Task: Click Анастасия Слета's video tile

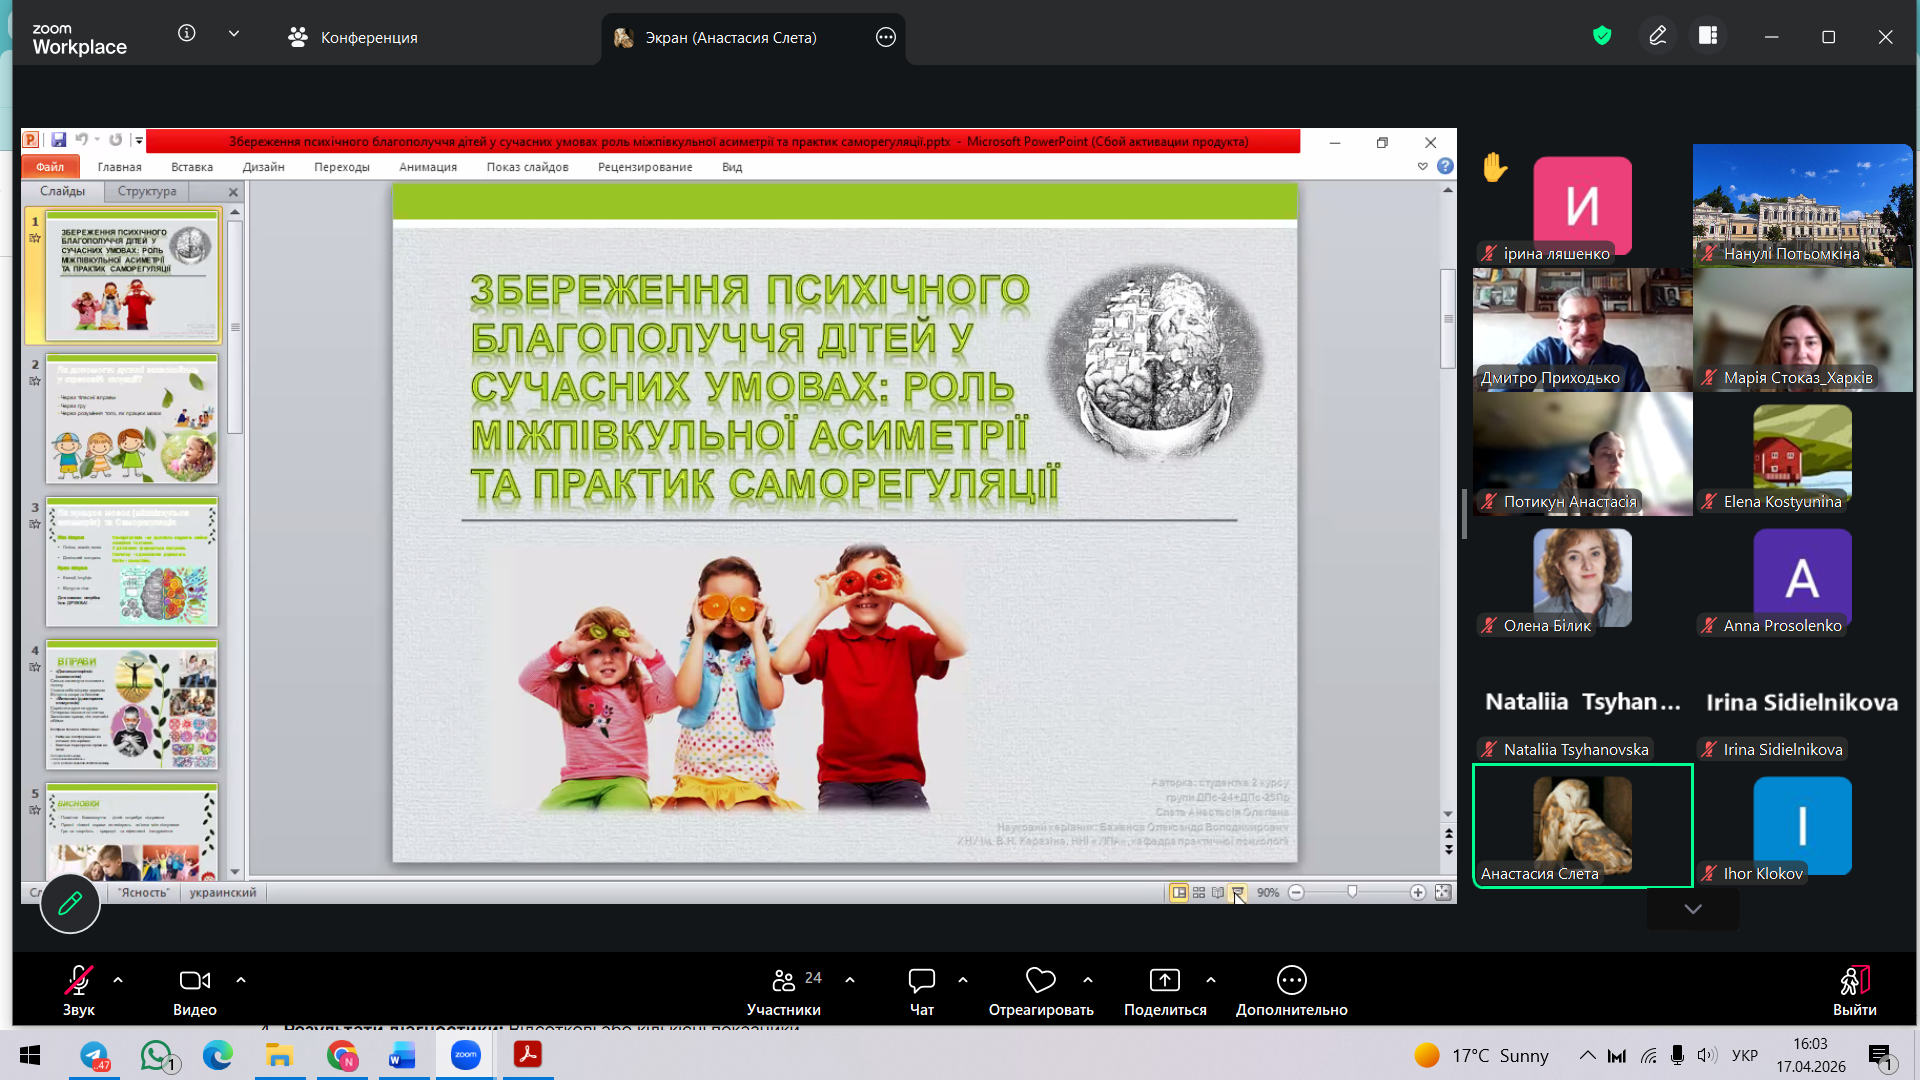Action: [x=1582, y=825]
